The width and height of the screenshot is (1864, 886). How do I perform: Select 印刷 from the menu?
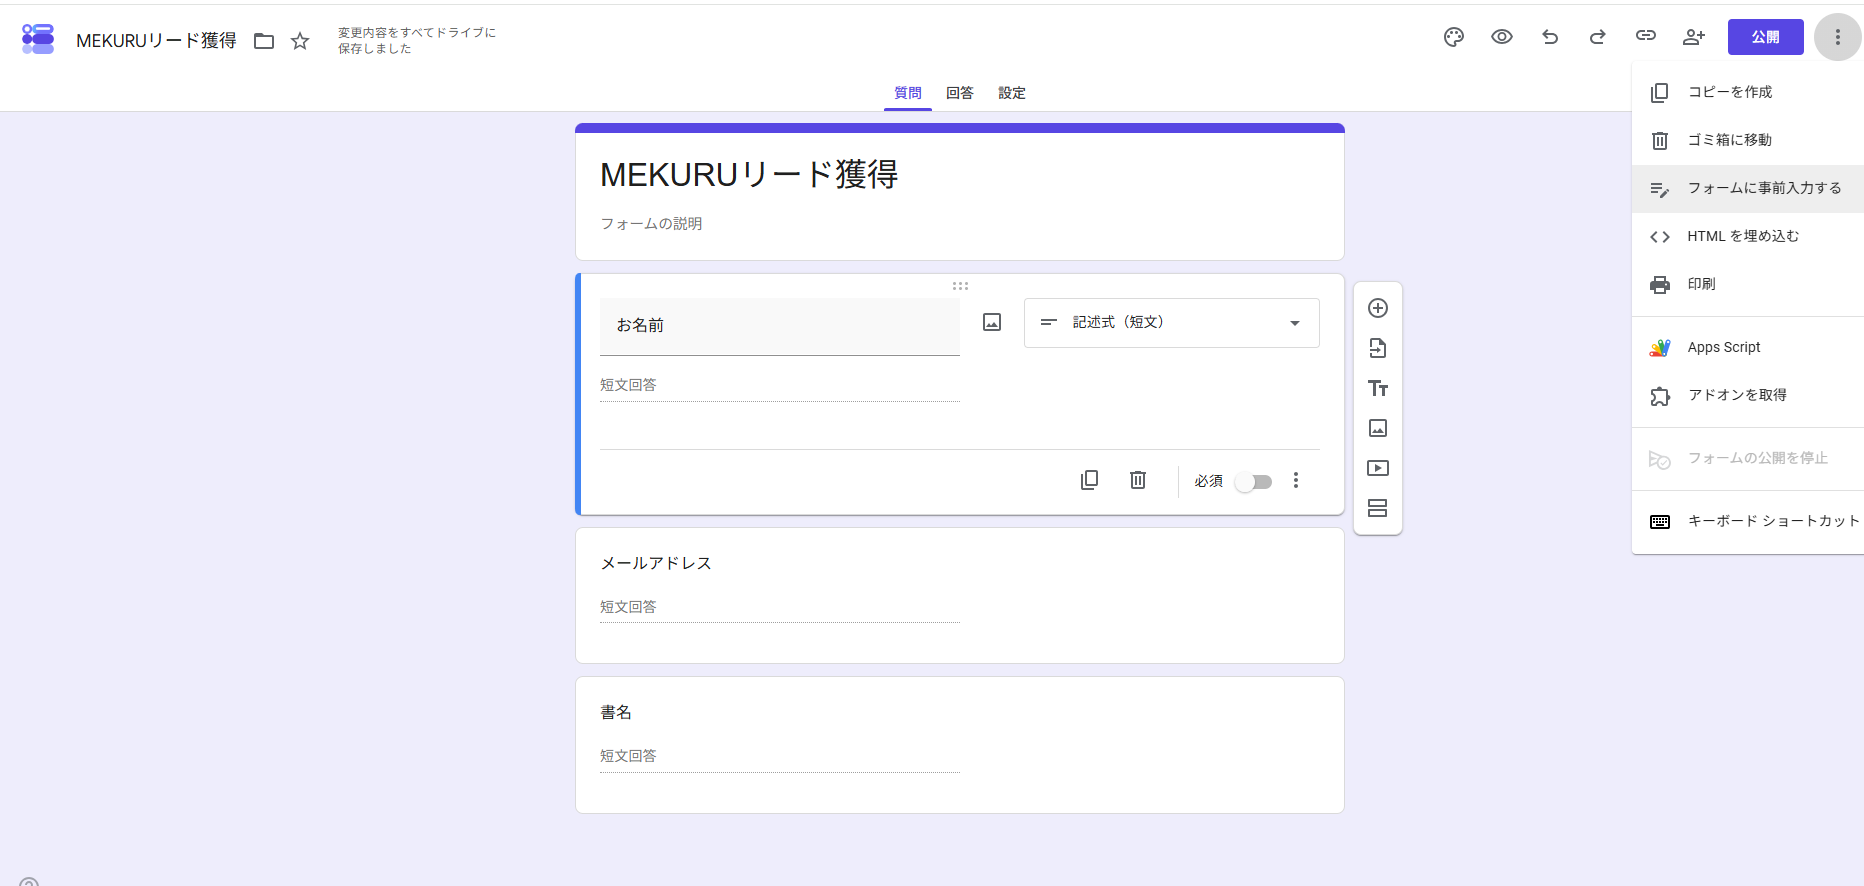[x=1748, y=284]
